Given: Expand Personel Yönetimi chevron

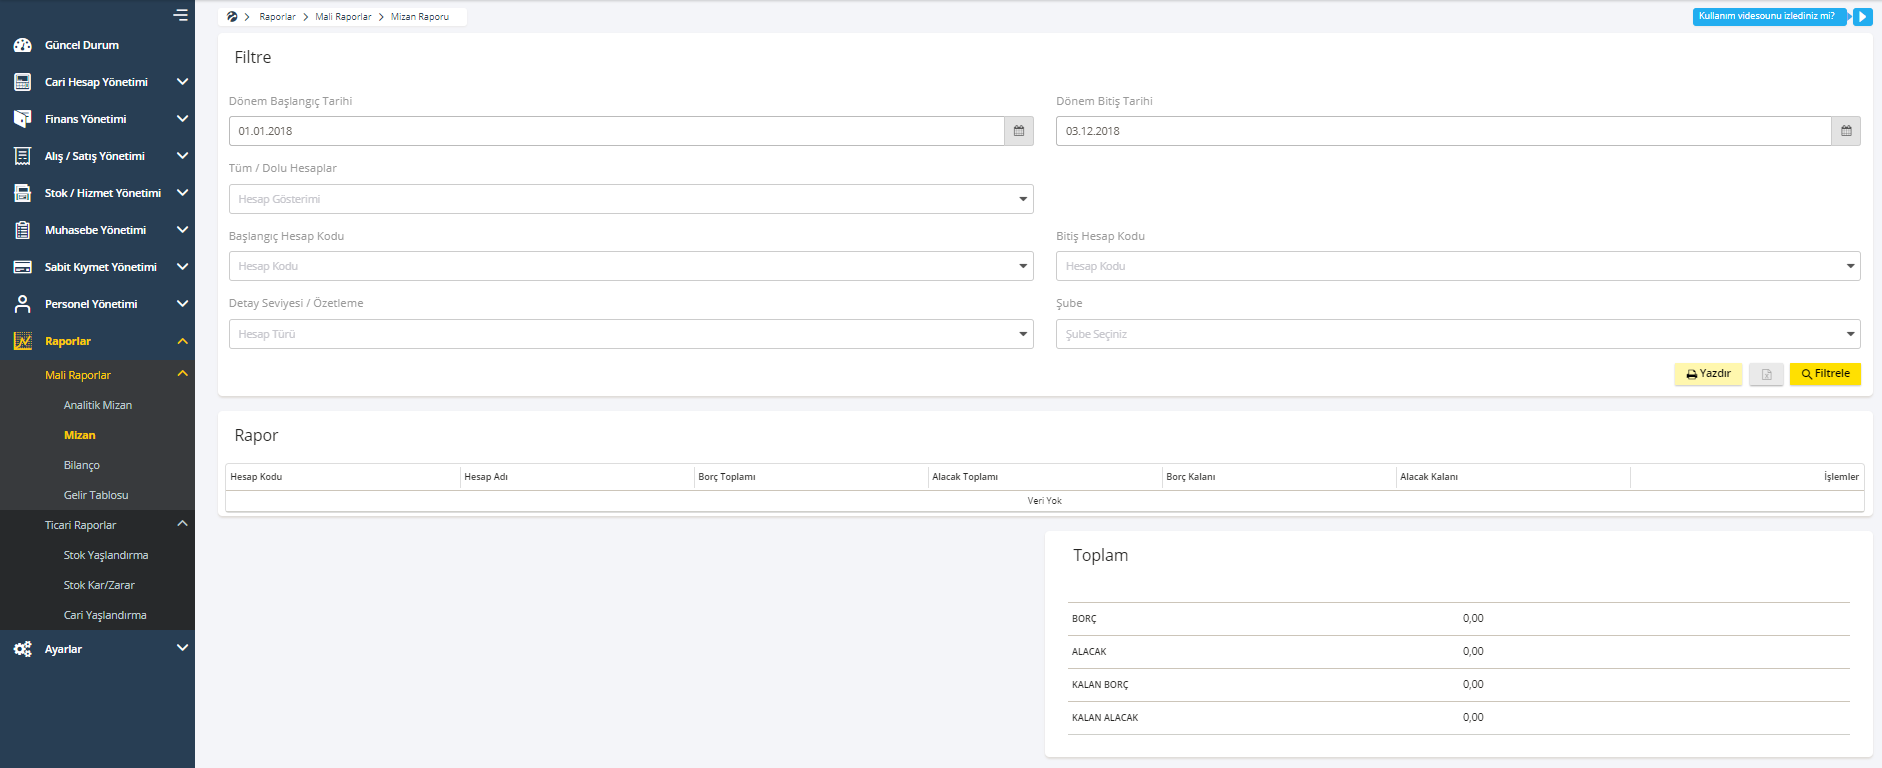Looking at the screenshot, I should tap(182, 304).
